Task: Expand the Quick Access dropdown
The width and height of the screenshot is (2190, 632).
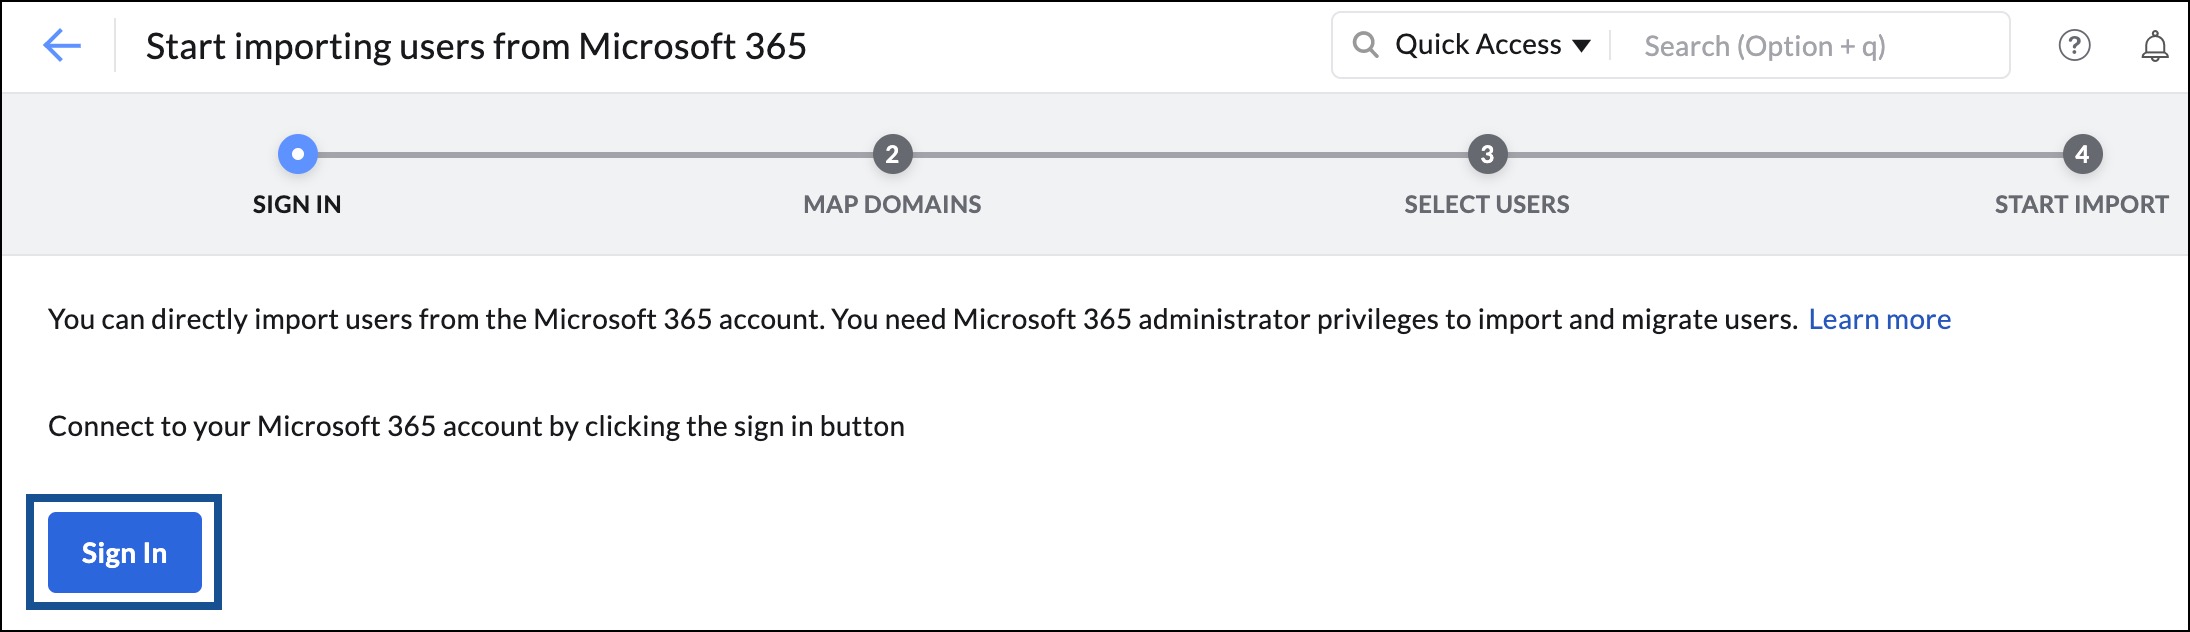Action: pos(1492,45)
